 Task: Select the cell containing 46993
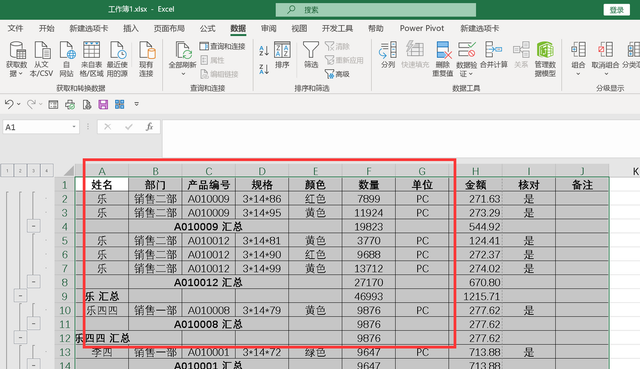pos(369,296)
